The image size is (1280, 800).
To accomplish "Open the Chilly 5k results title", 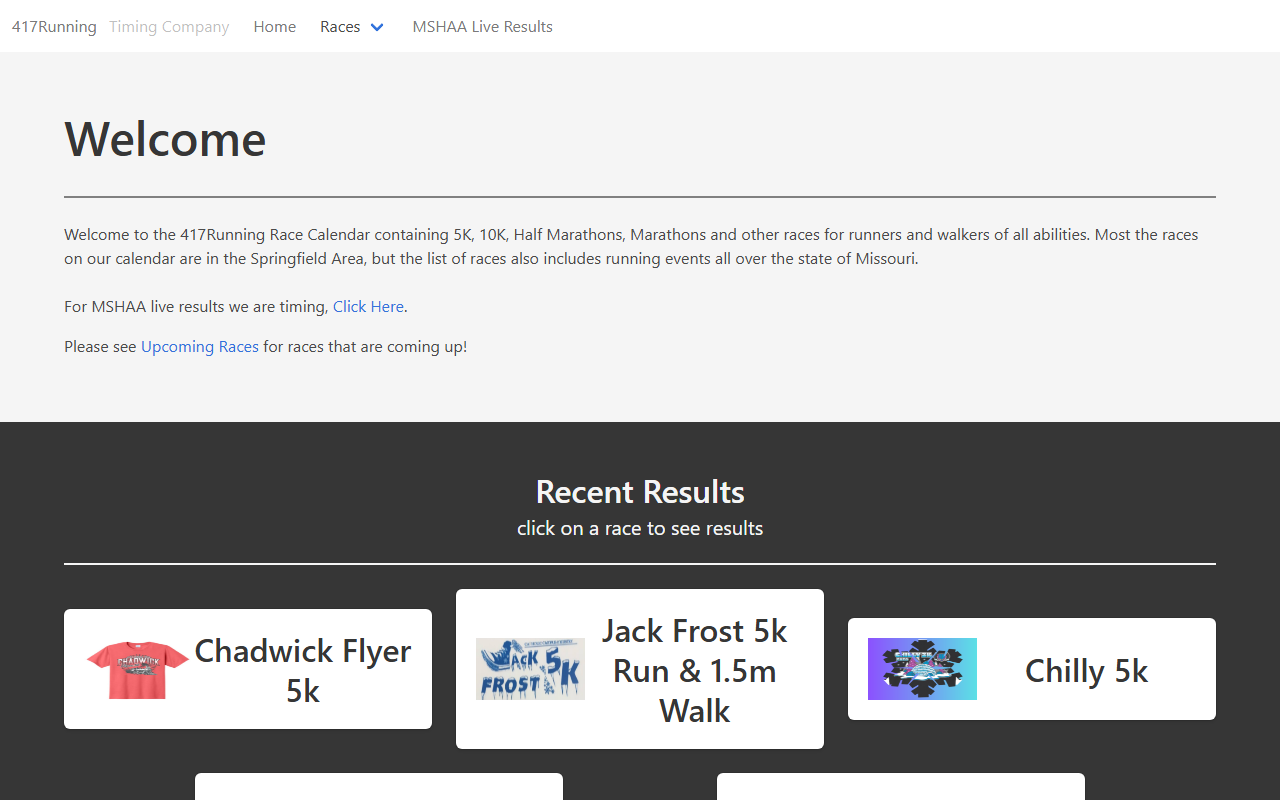I will [x=1087, y=670].
